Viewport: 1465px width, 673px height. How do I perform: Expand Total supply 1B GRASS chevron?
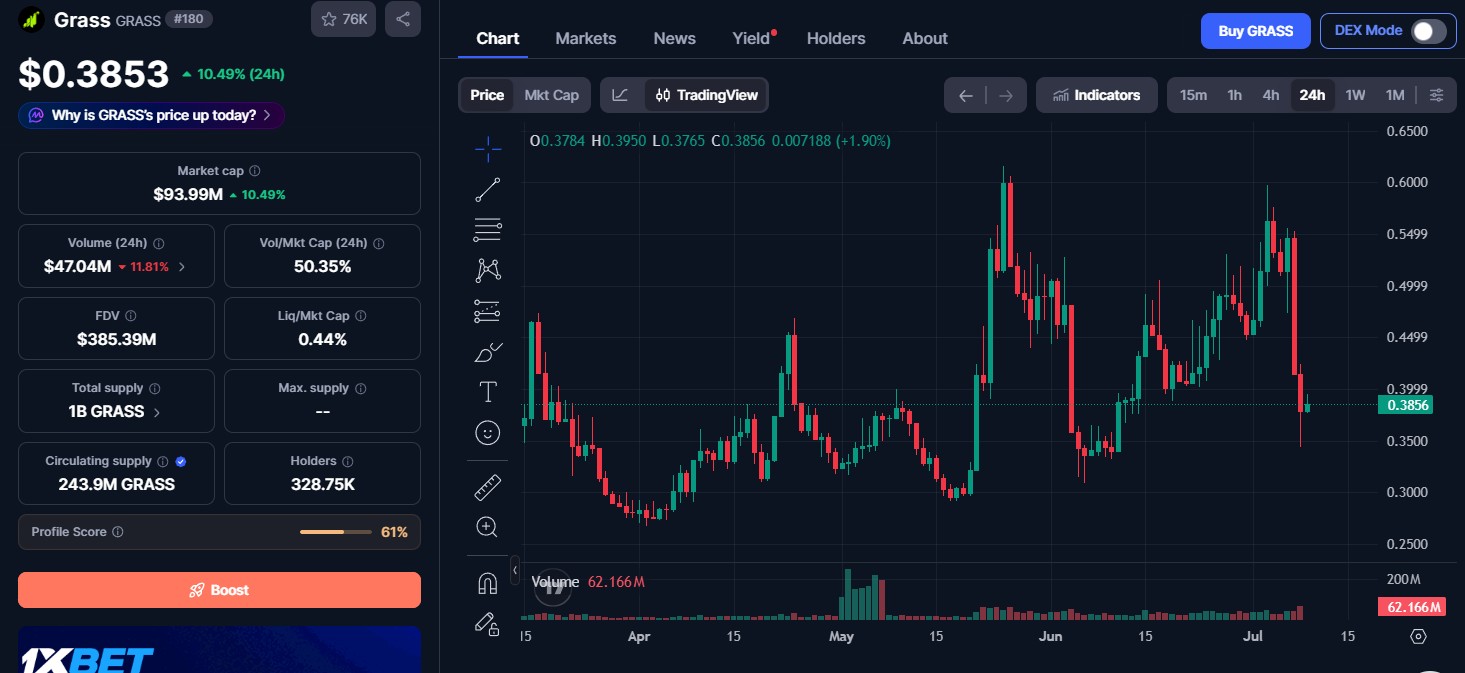tap(157, 412)
